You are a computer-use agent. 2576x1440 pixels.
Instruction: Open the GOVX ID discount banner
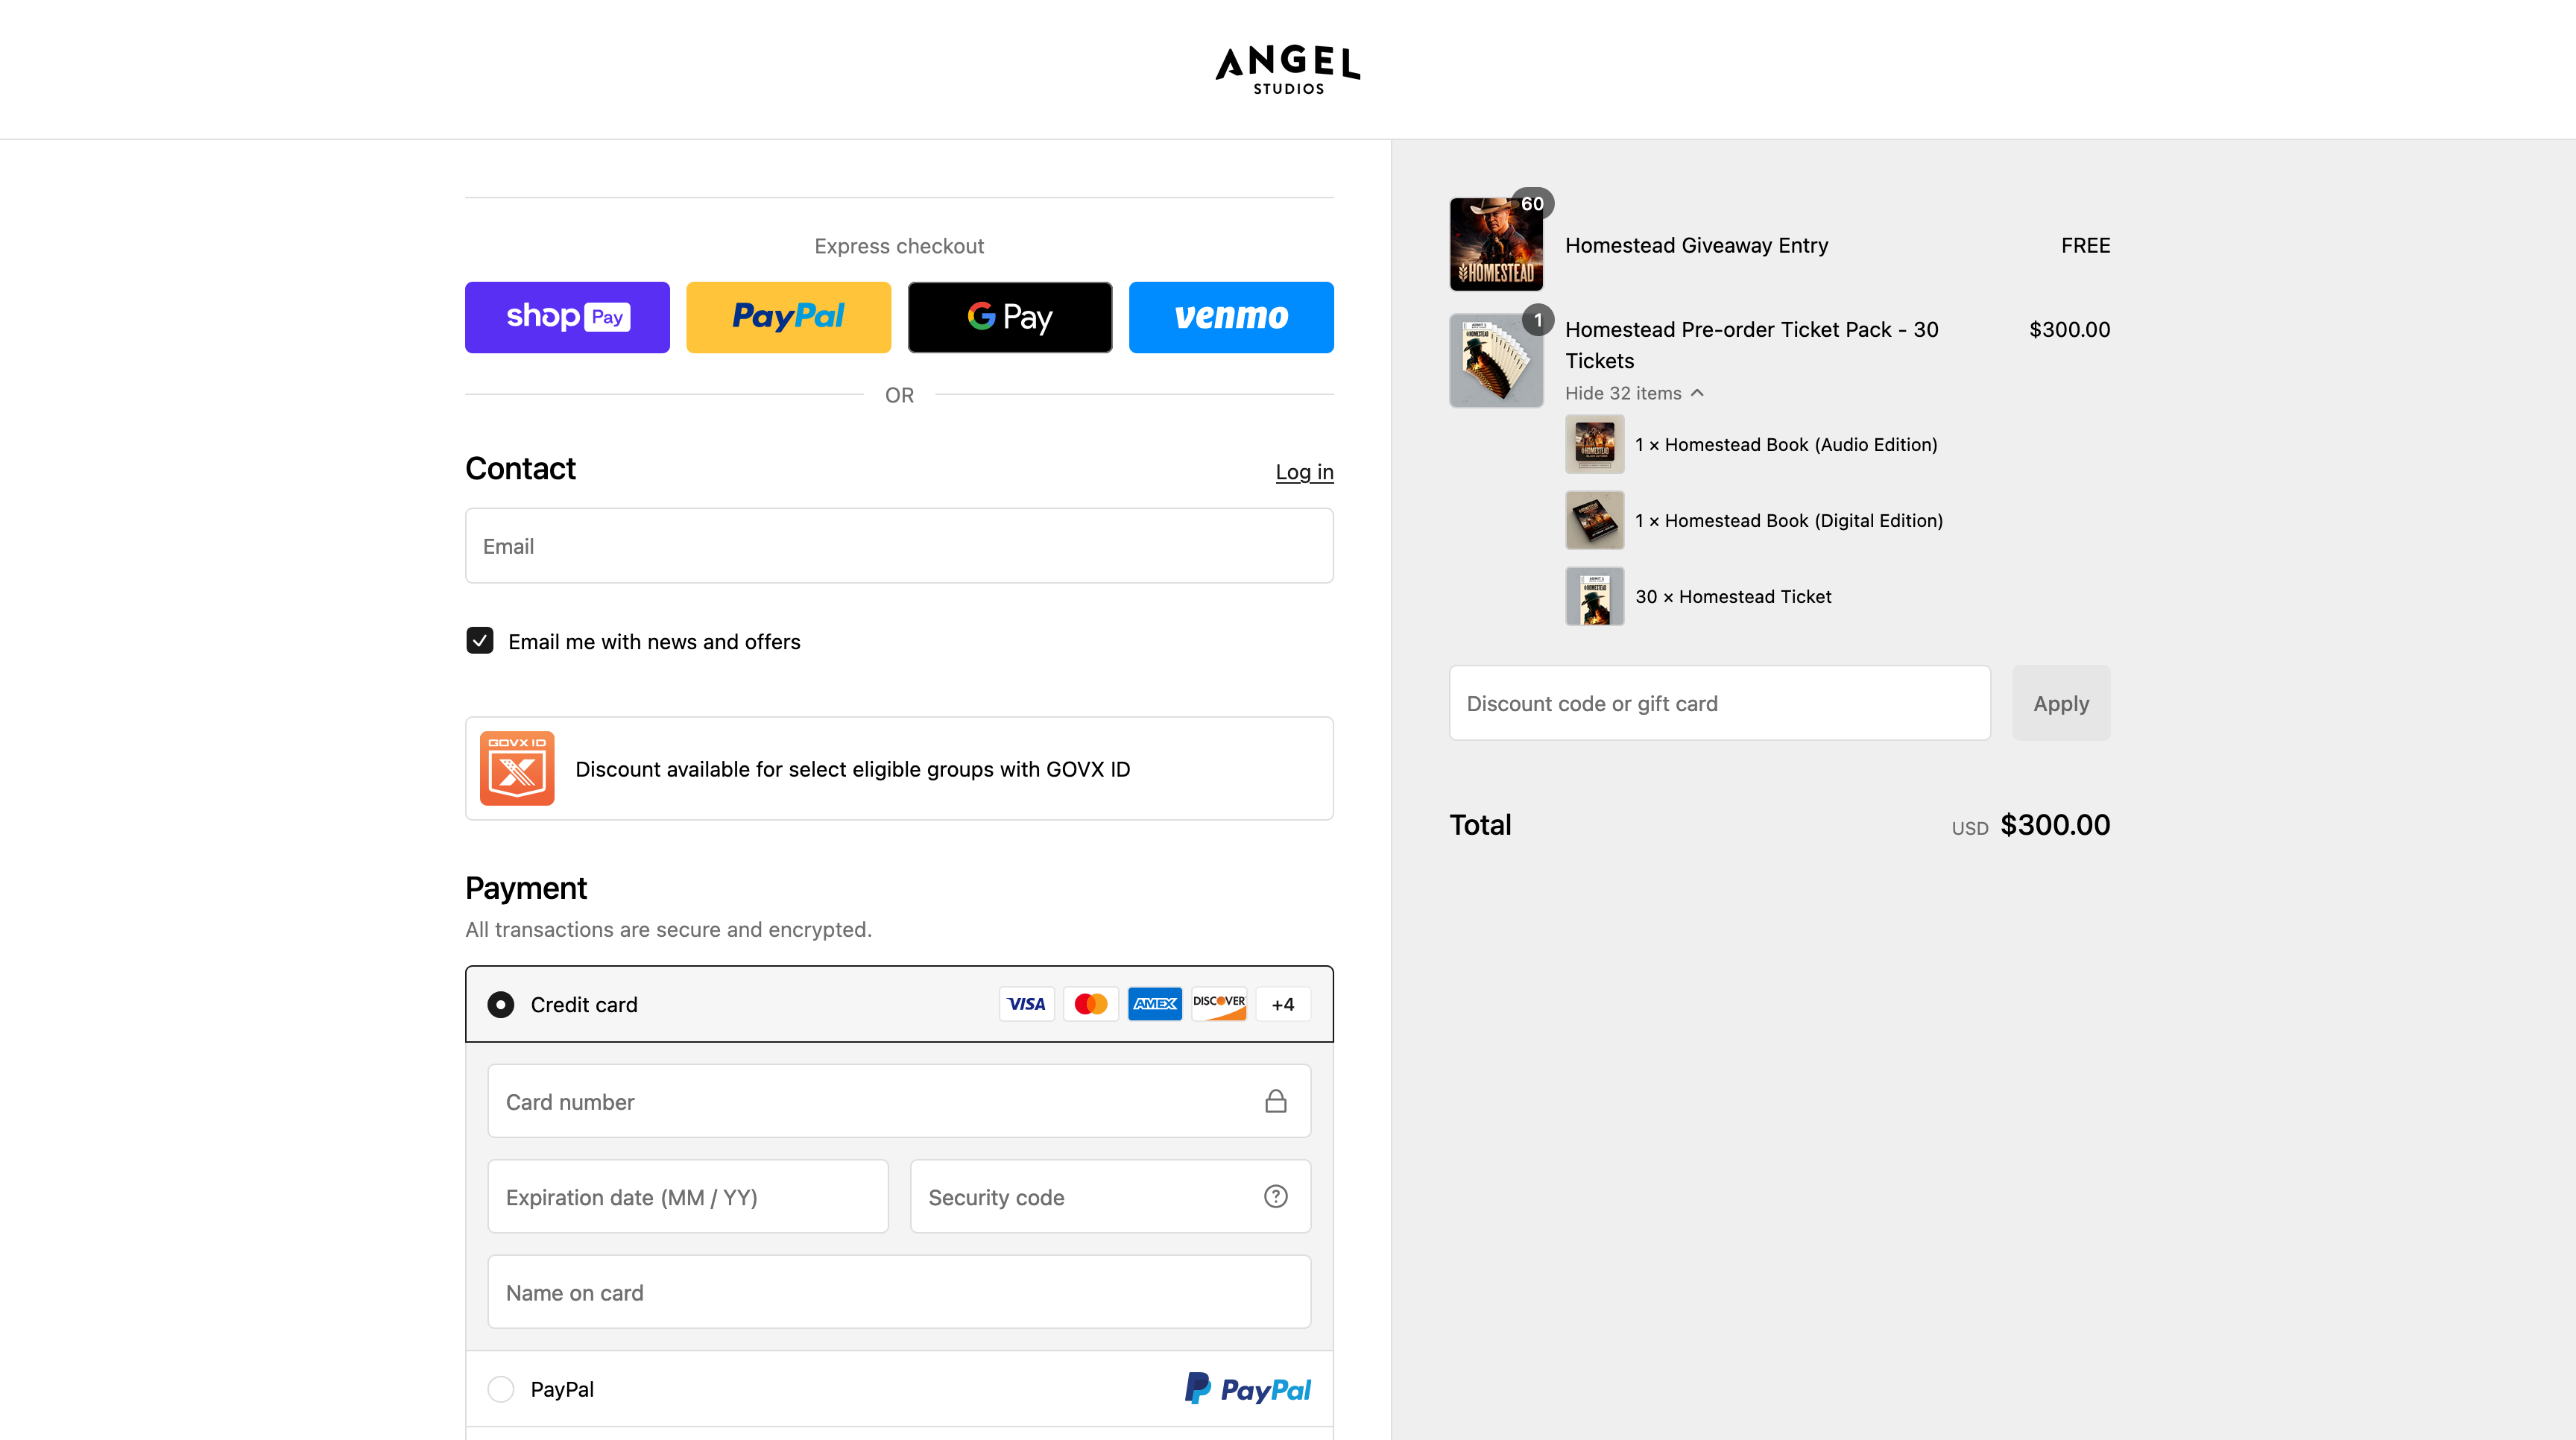click(x=899, y=768)
